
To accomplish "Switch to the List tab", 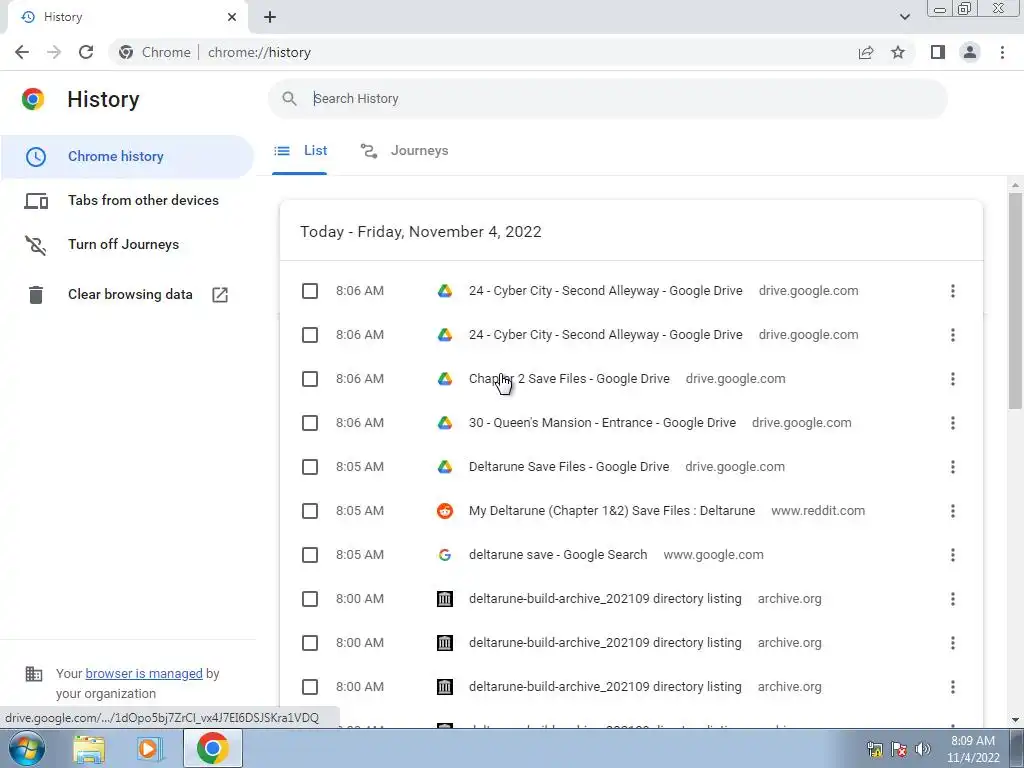I will click(300, 151).
